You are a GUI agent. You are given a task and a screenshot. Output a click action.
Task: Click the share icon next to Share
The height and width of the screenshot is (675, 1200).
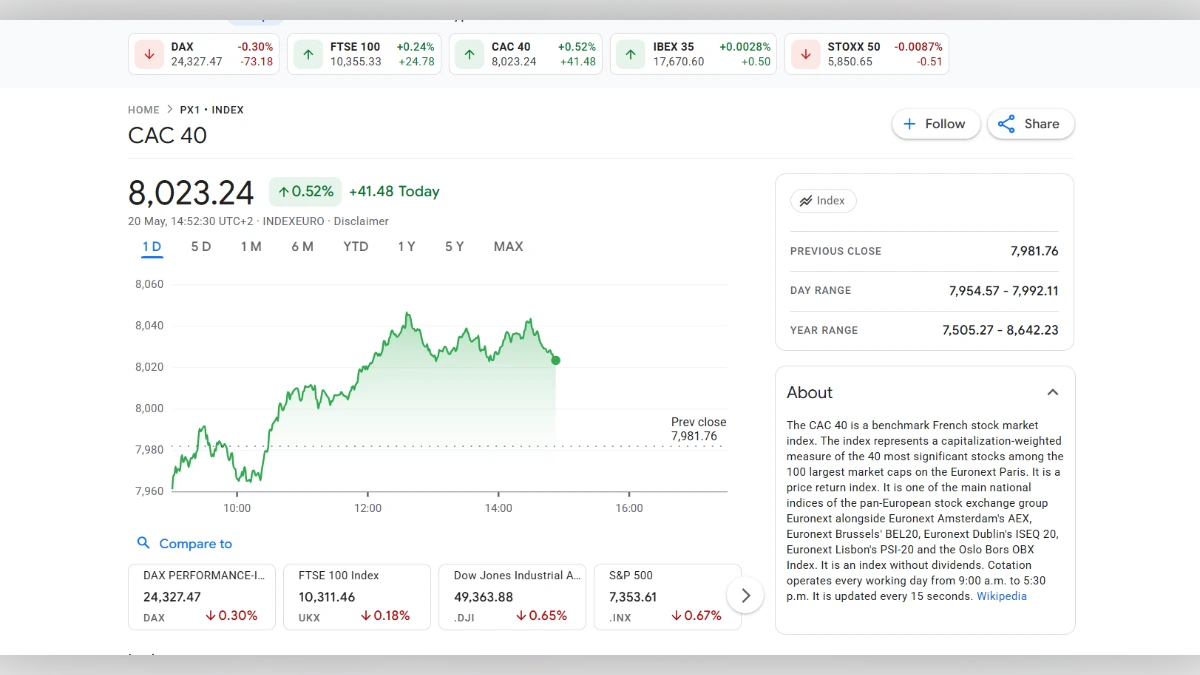click(1006, 124)
